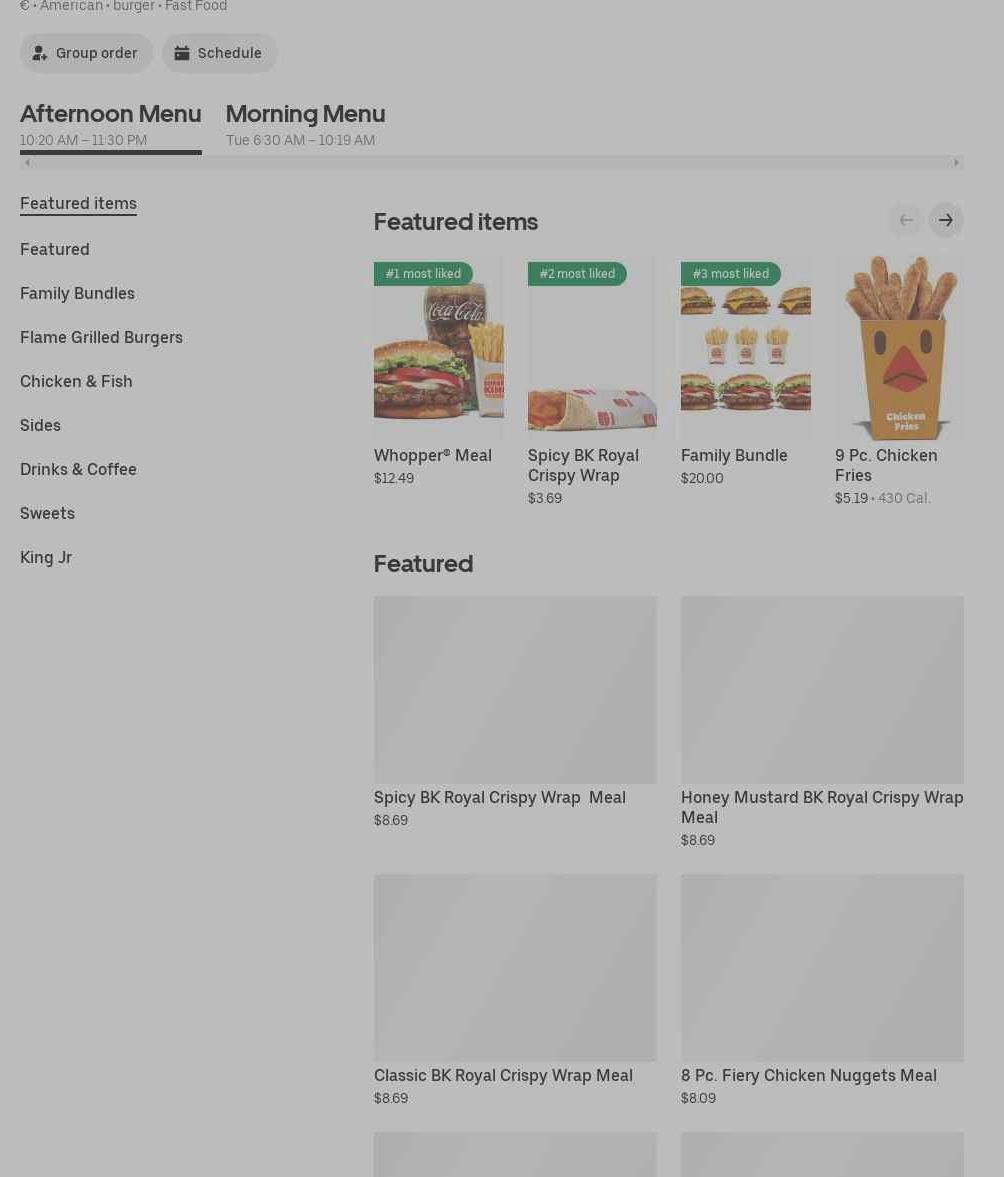Open the Drinks & Coffee category
Screen dimensions: 1004x1177
(x=78, y=470)
